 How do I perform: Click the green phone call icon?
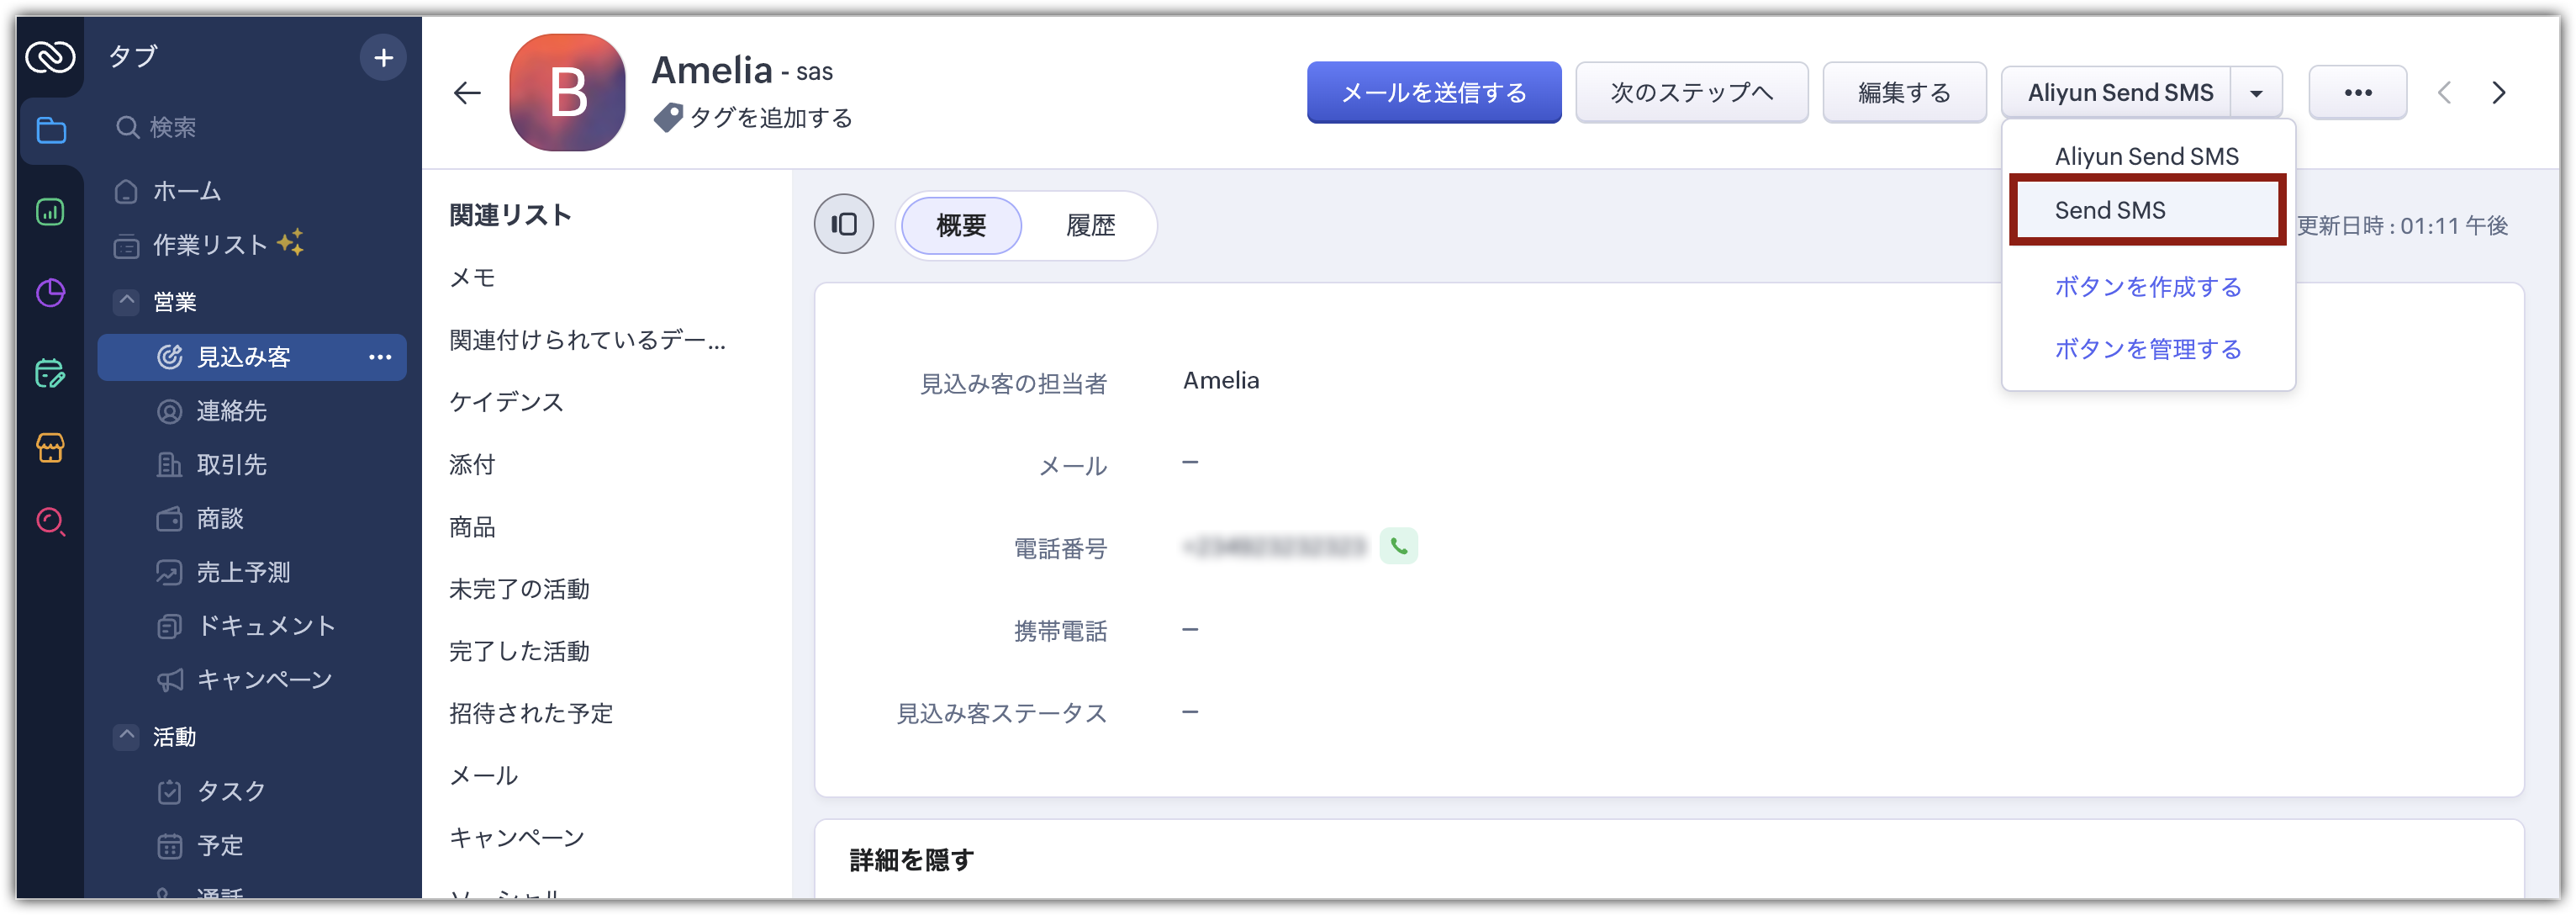(x=1398, y=547)
